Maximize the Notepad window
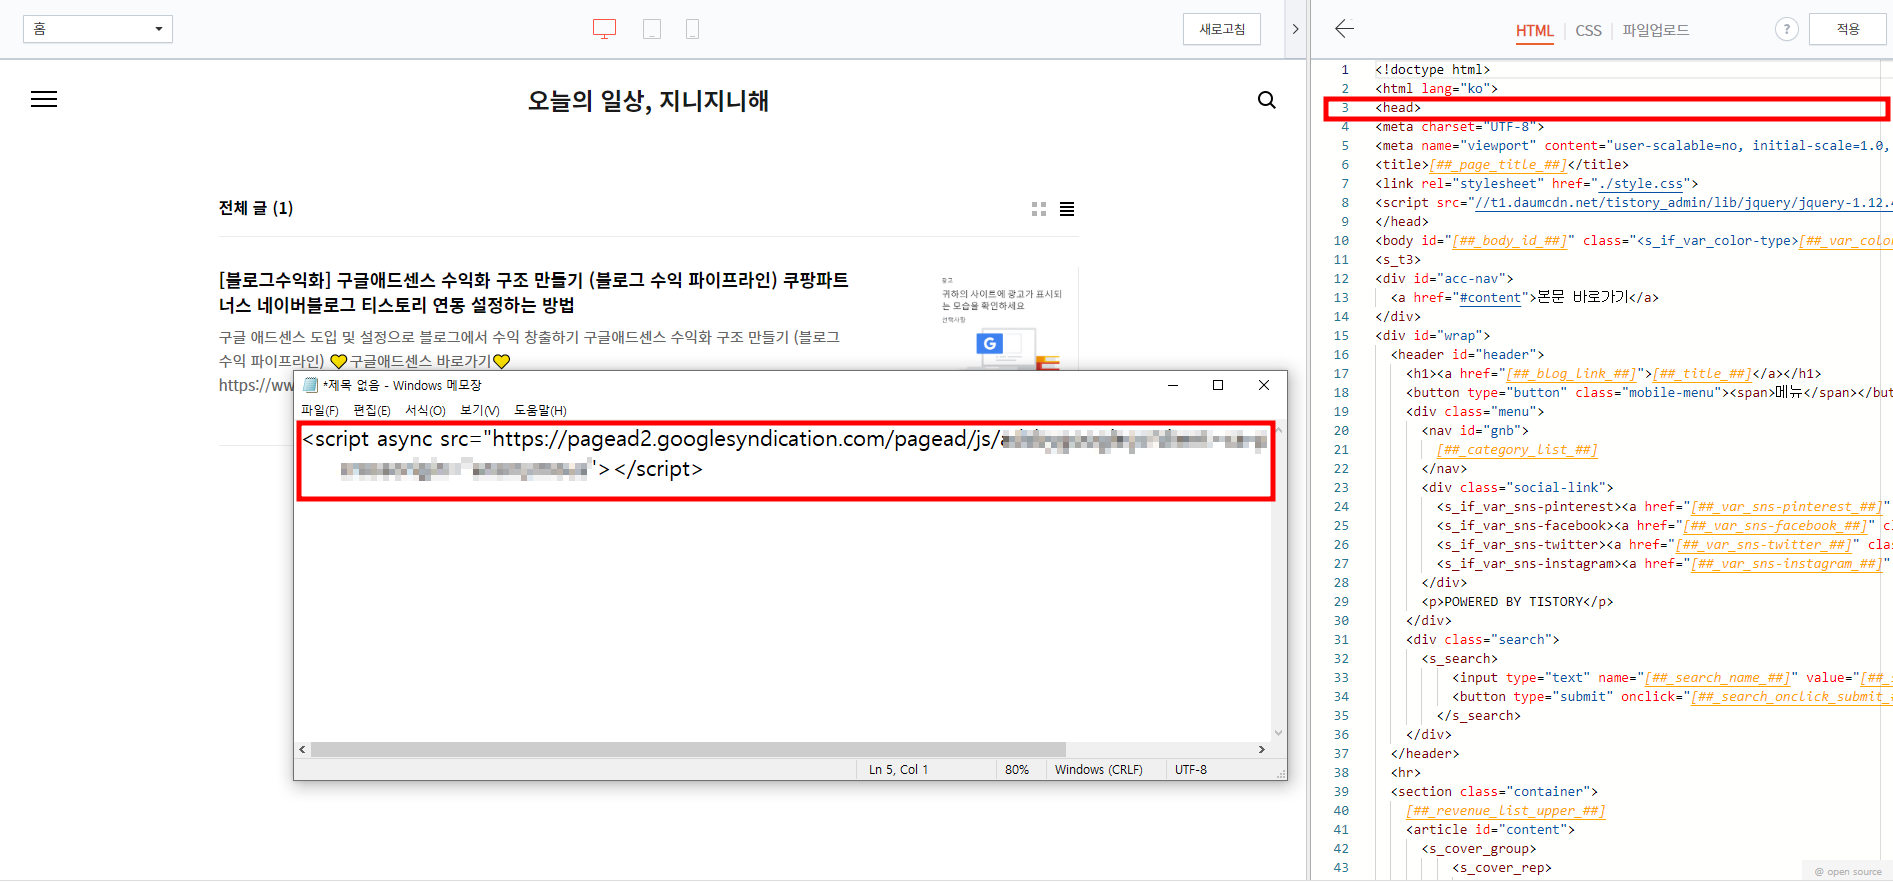The image size is (1893, 883). coord(1218,385)
